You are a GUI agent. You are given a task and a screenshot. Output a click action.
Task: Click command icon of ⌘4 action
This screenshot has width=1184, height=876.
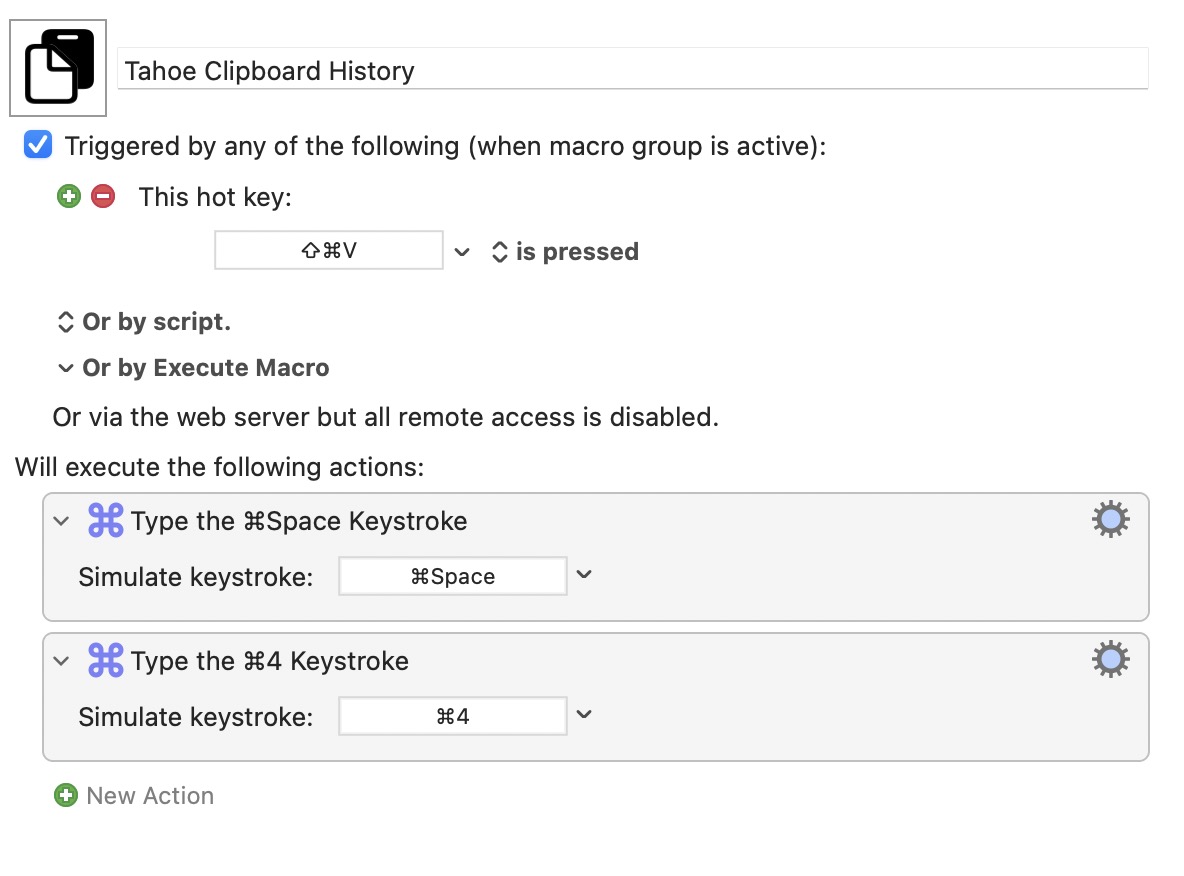tap(105, 661)
